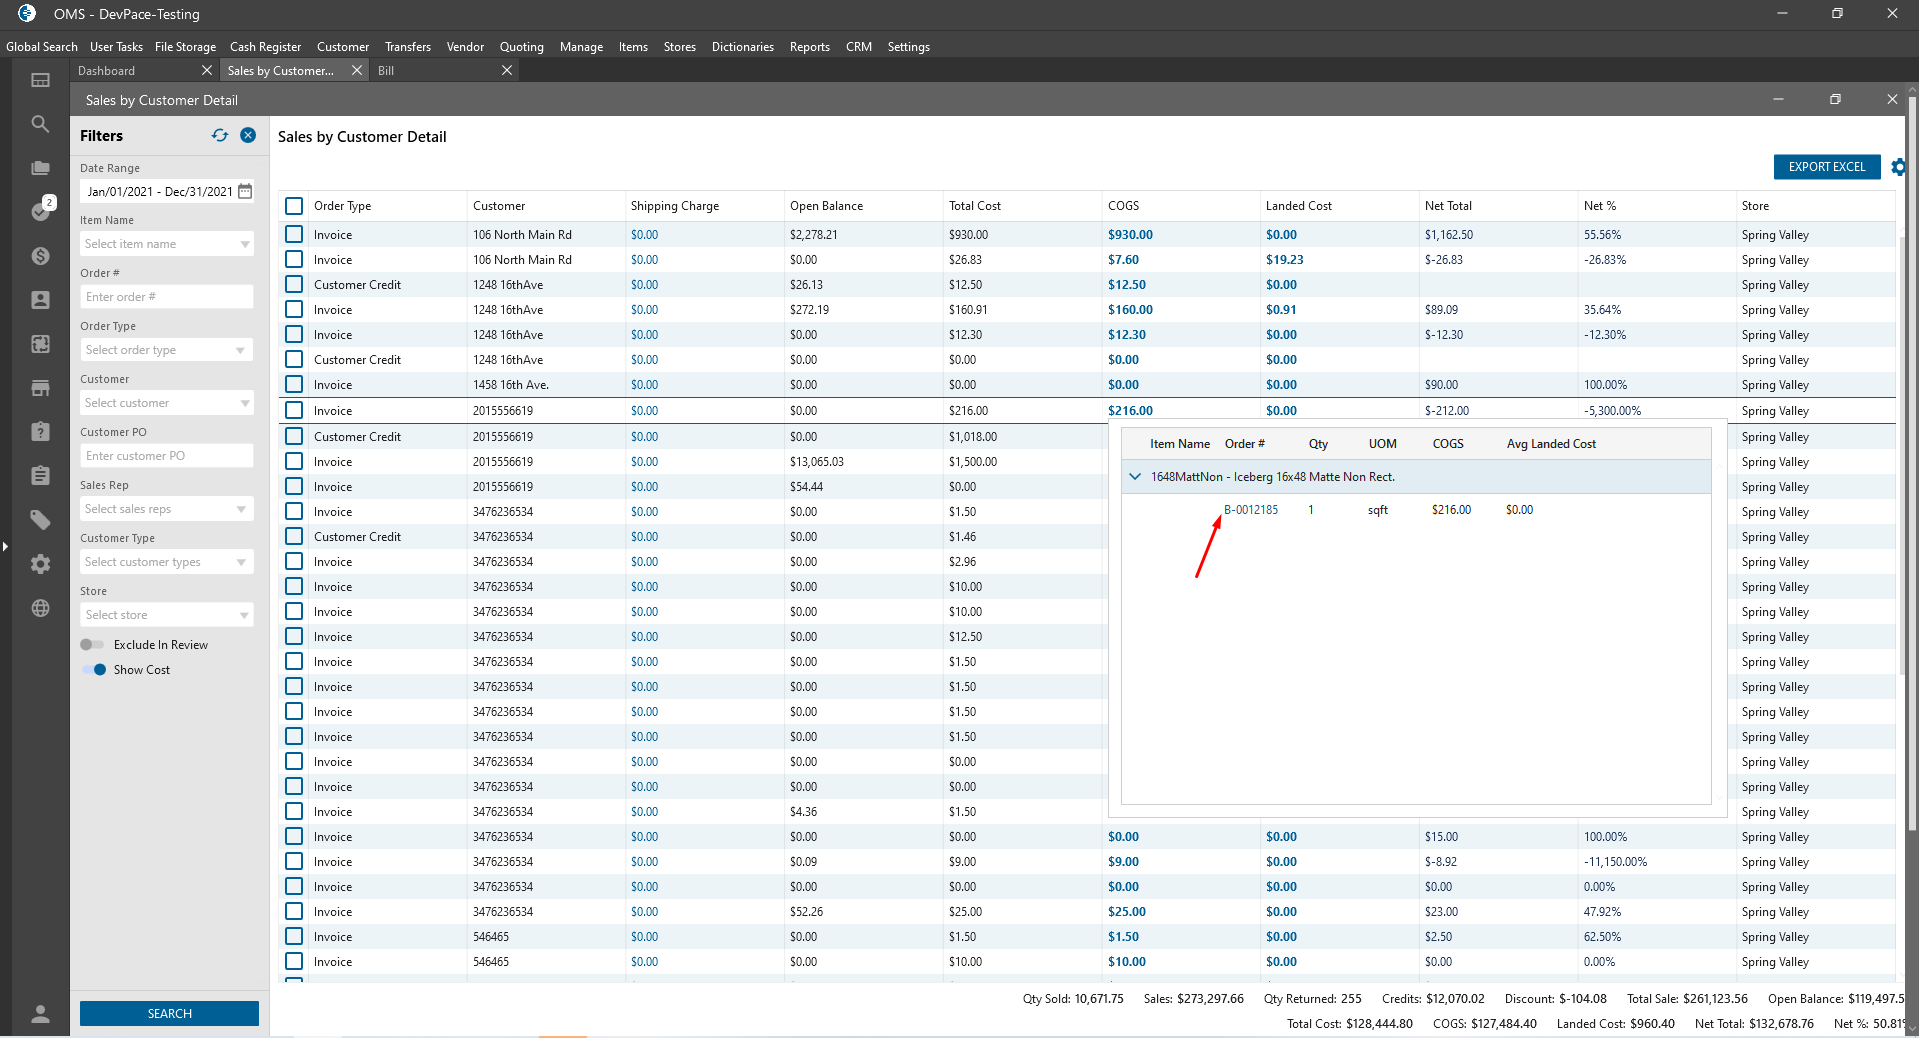Open the Select store dropdown
This screenshot has height=1038, width=1919.
[166, 615]
